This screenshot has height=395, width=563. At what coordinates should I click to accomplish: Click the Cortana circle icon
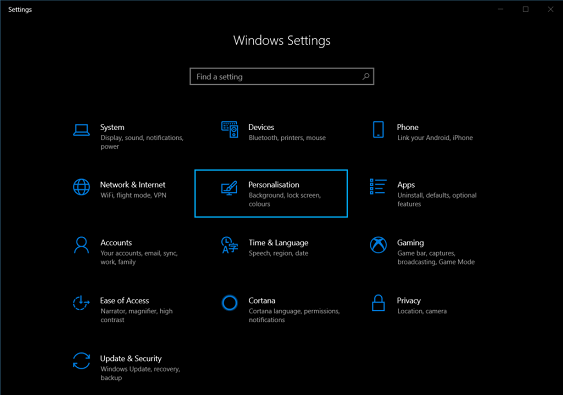tap(229, 303)
